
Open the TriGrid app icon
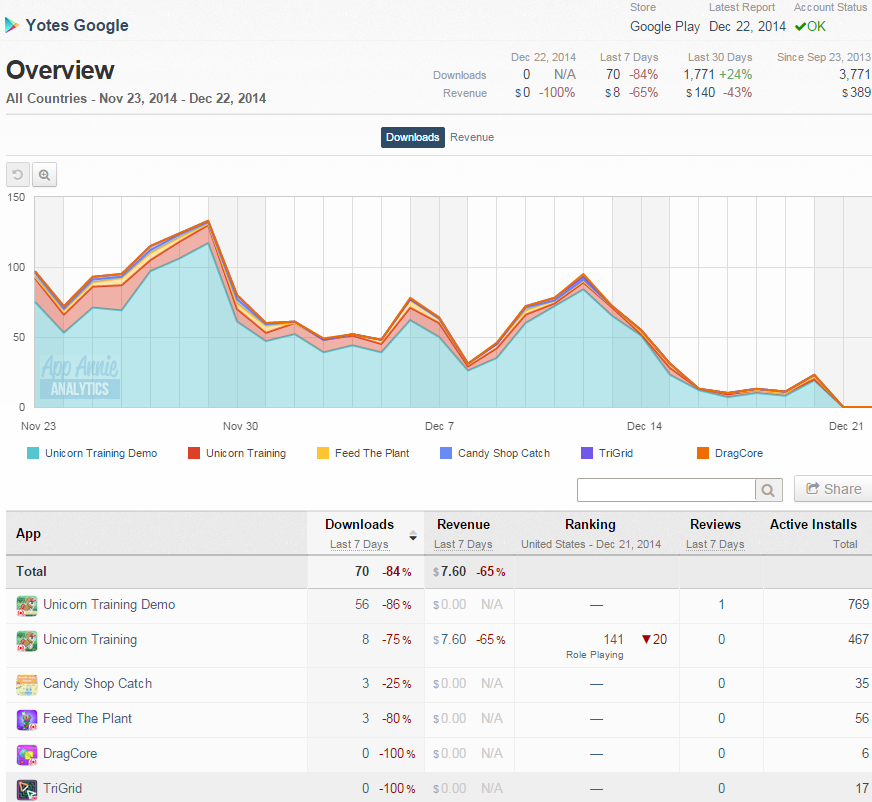[27, 790]
